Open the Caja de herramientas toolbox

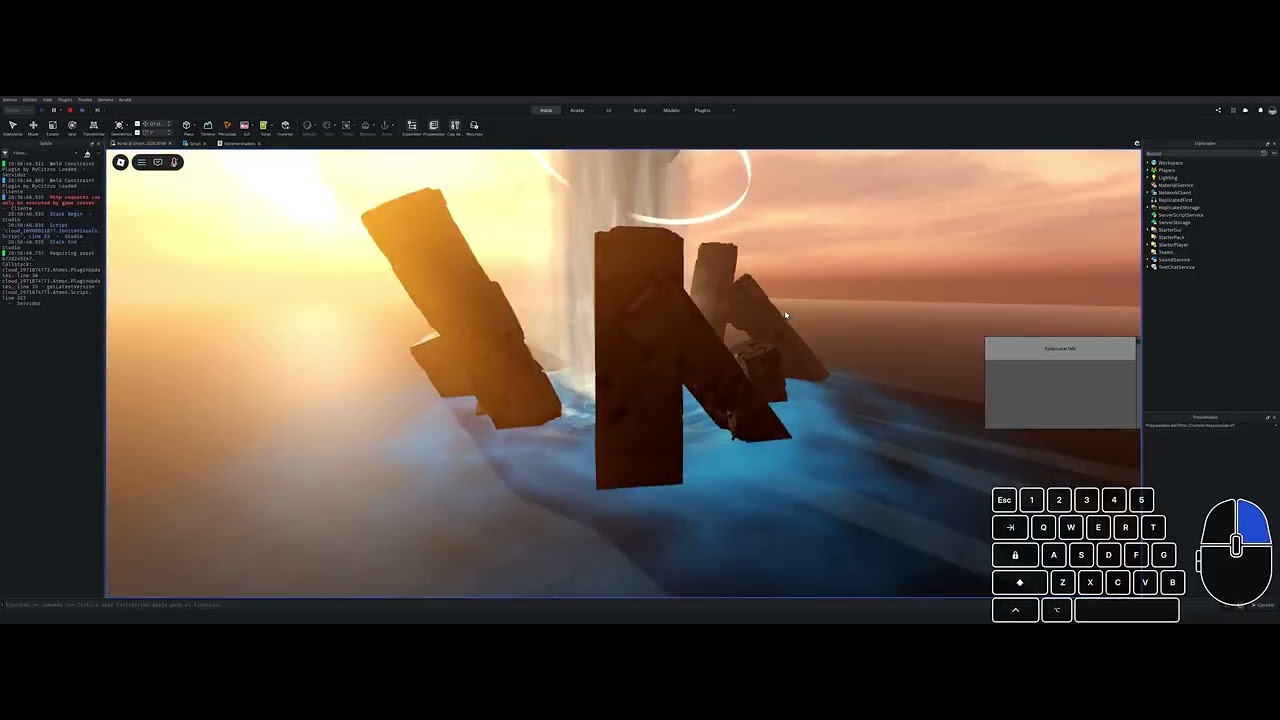coord(455,127)
